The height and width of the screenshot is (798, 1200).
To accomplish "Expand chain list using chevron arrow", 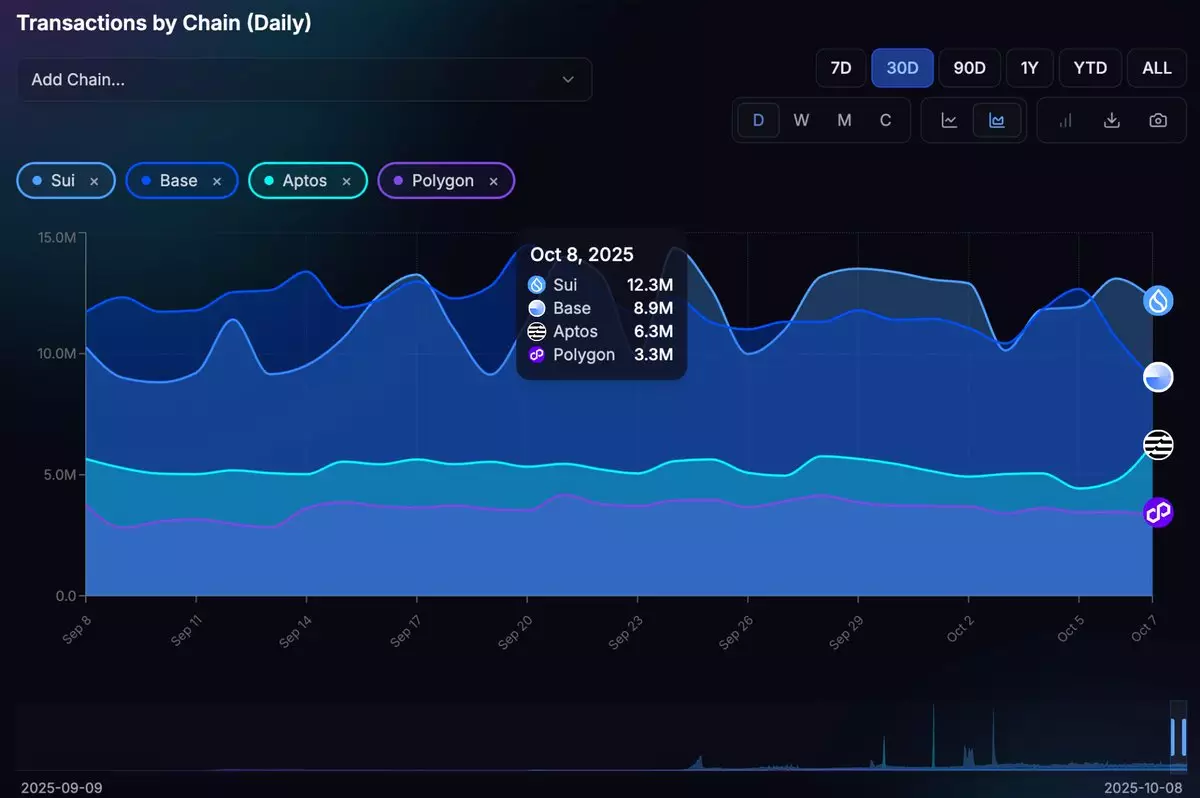I will 568,80.
